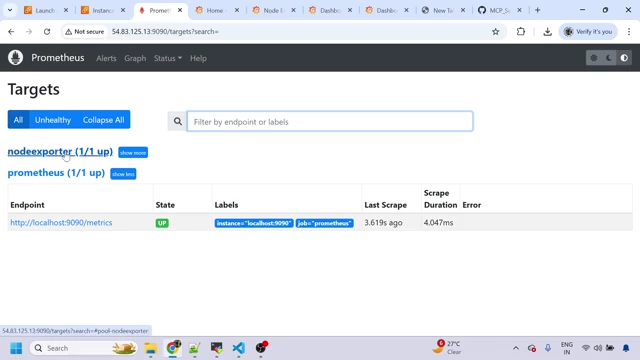This screenshot has width=640, height=360.
Task: Open the notifications bell icon
Action: coord(626,348)
